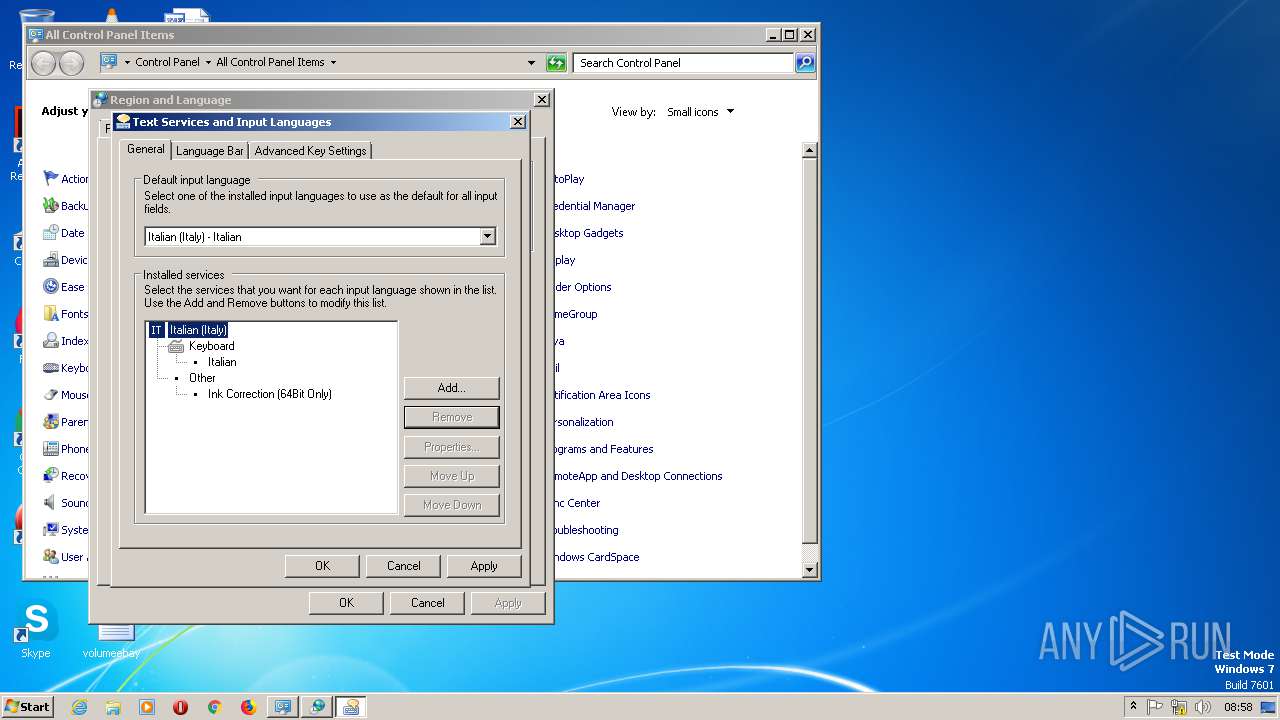
Task: Open Devices icon in Control Panel list
Action: (51, 259)
